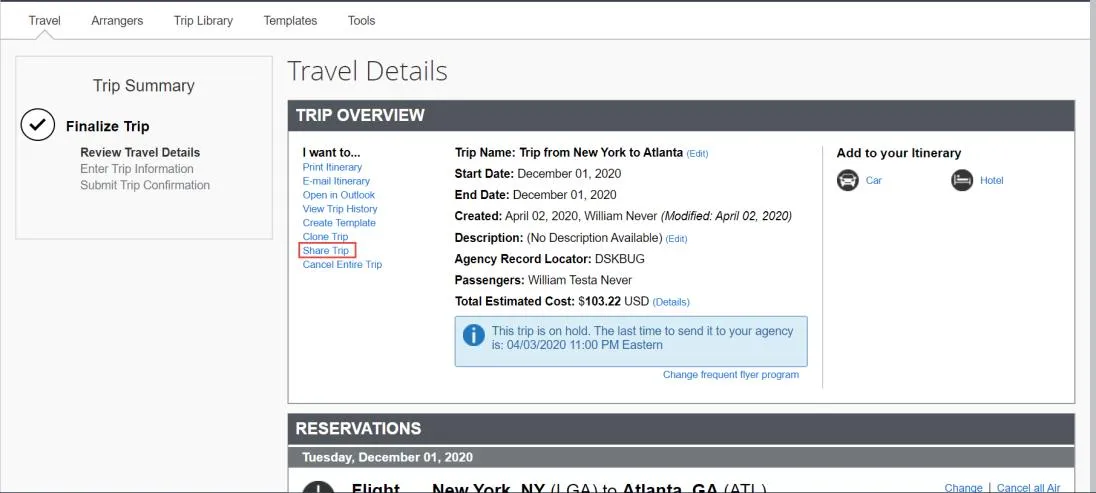Choose E-mail Itinerary link
Screen dimensions: 1096x493
[336, 181]
